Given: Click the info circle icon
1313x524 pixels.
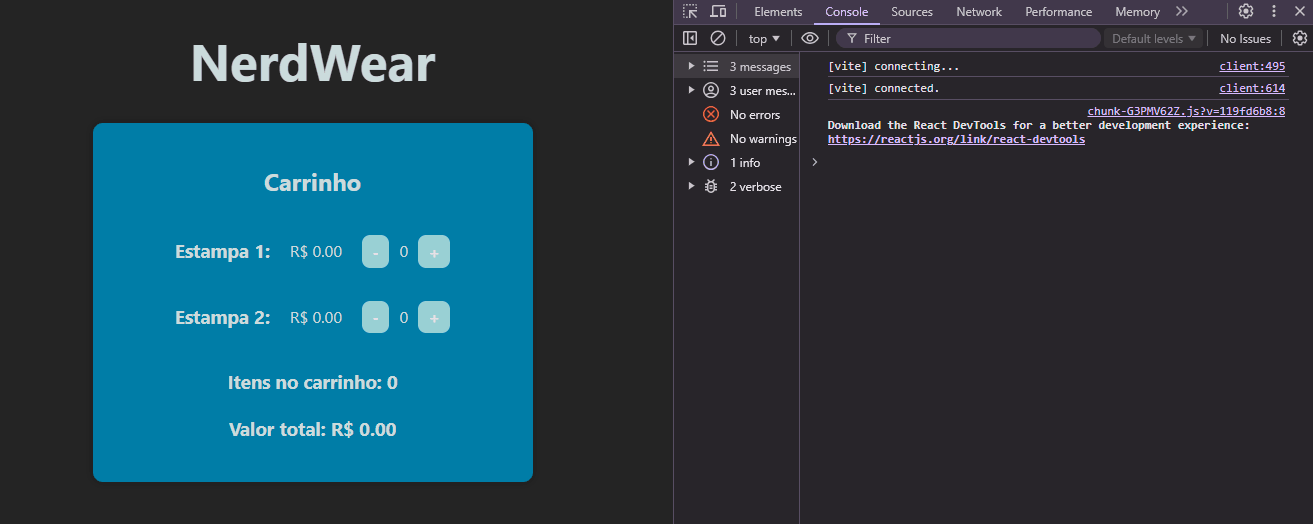Looking at the screenshot, I should 711,162.
